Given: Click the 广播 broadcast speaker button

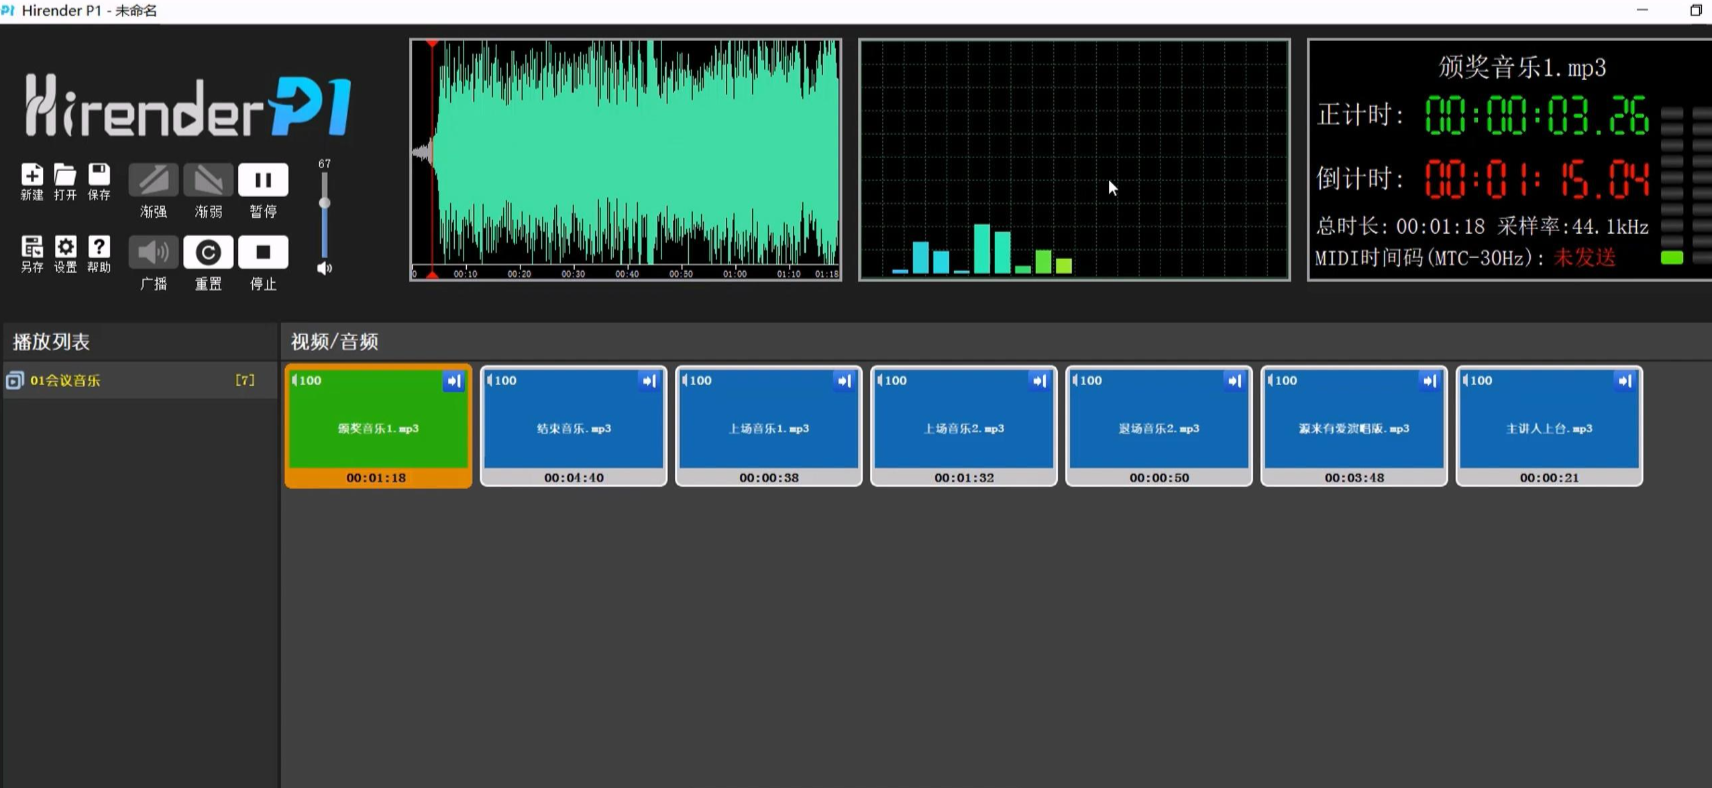Looking at the screenshot, I should (154, 252).
